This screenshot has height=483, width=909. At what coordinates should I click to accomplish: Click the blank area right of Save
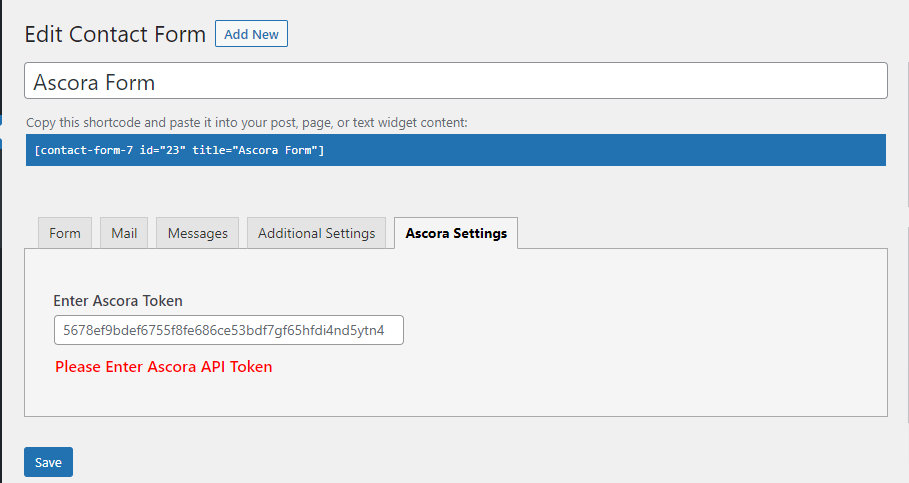point(400,462)
